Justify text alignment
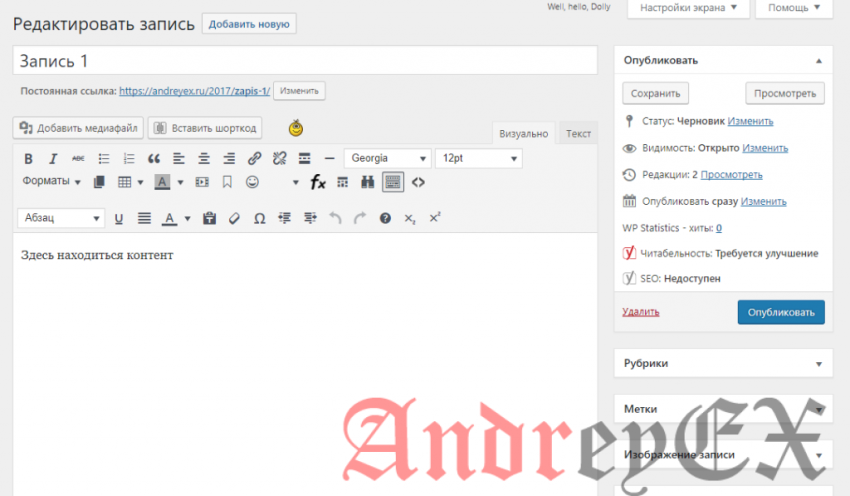This screenshot has height=496, width=850. pyautogui.click(x=144, y=218)
